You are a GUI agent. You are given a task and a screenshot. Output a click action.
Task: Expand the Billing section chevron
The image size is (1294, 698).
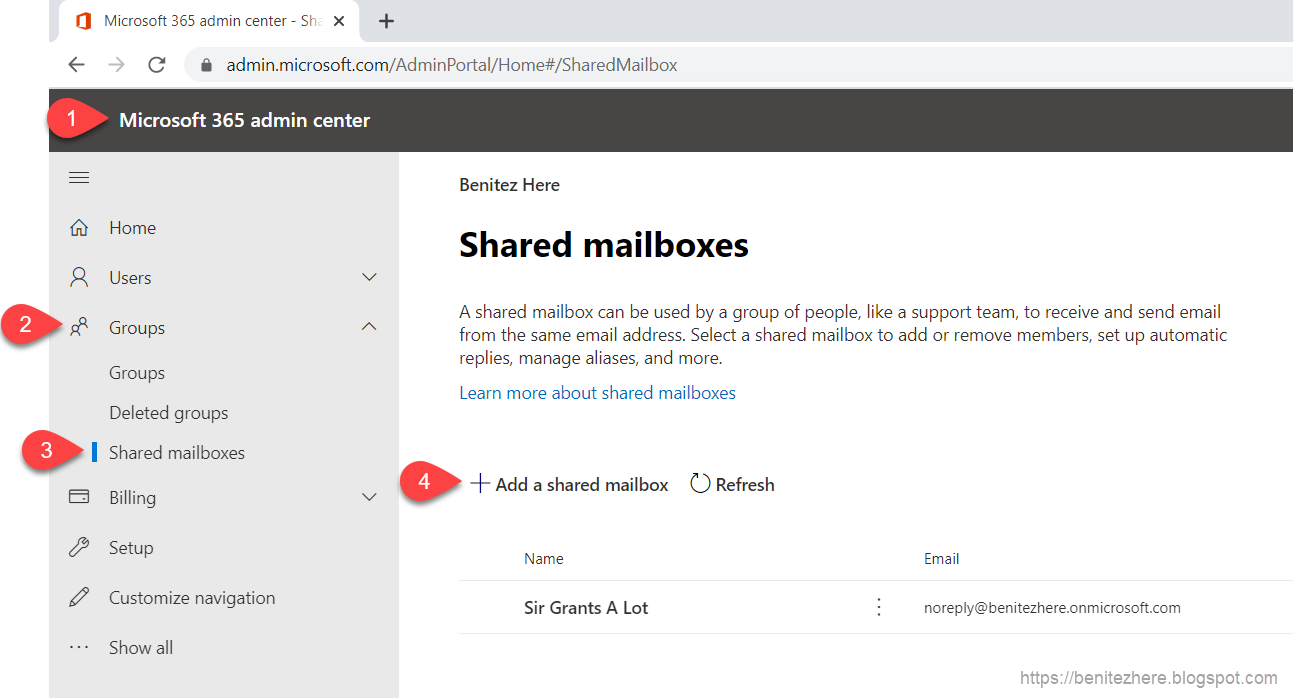(369, 497)
